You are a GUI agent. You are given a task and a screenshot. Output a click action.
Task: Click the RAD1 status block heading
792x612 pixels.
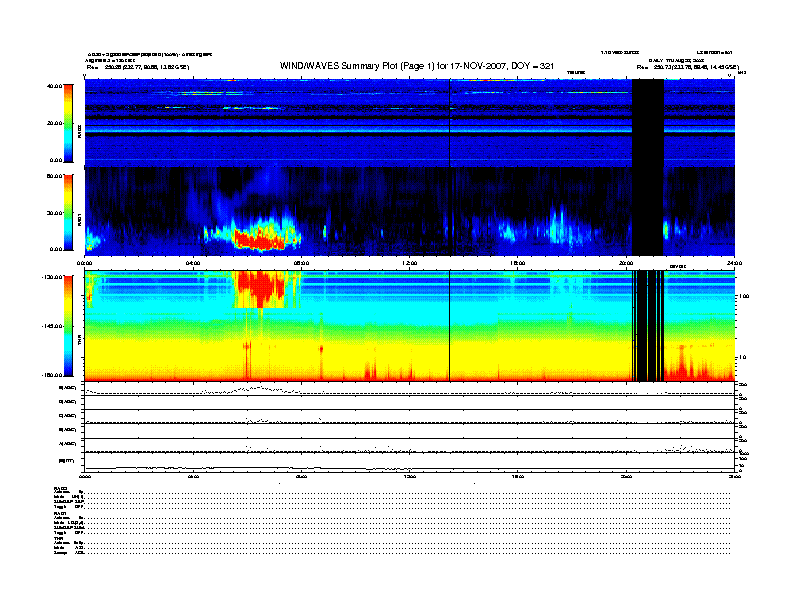[61, 514]
